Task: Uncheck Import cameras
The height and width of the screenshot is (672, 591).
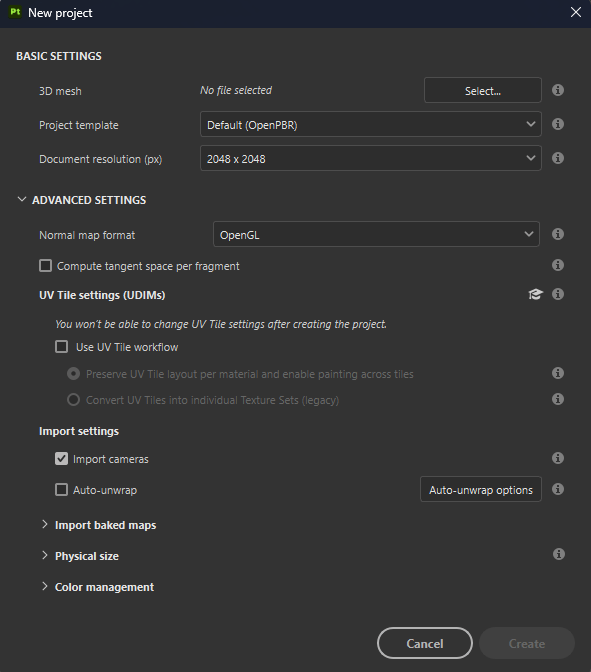Action: [x=61, y=459]
